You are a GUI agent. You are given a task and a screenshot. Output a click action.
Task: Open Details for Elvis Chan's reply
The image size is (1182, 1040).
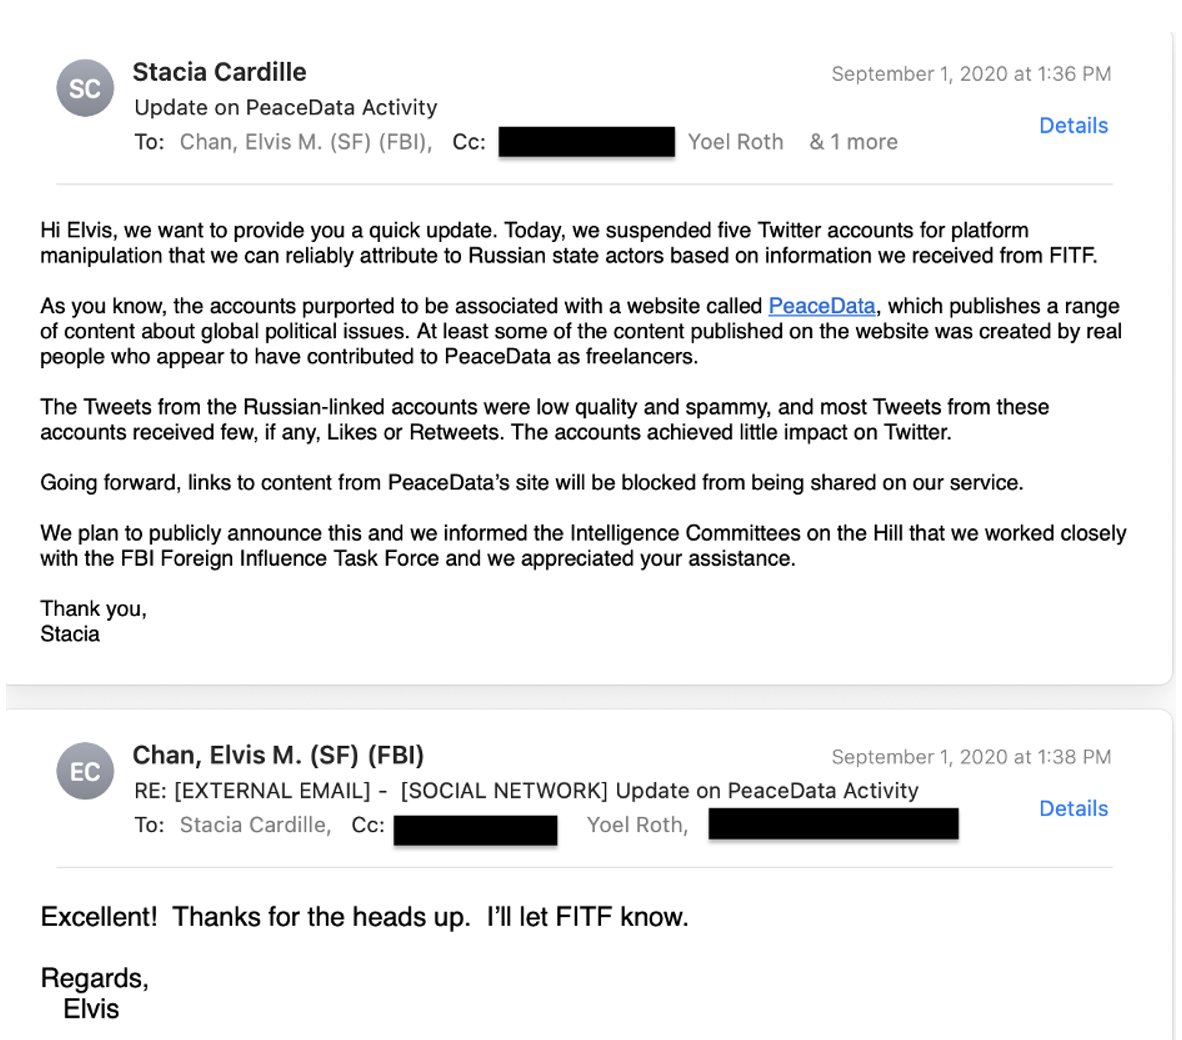click(1073, 809)
